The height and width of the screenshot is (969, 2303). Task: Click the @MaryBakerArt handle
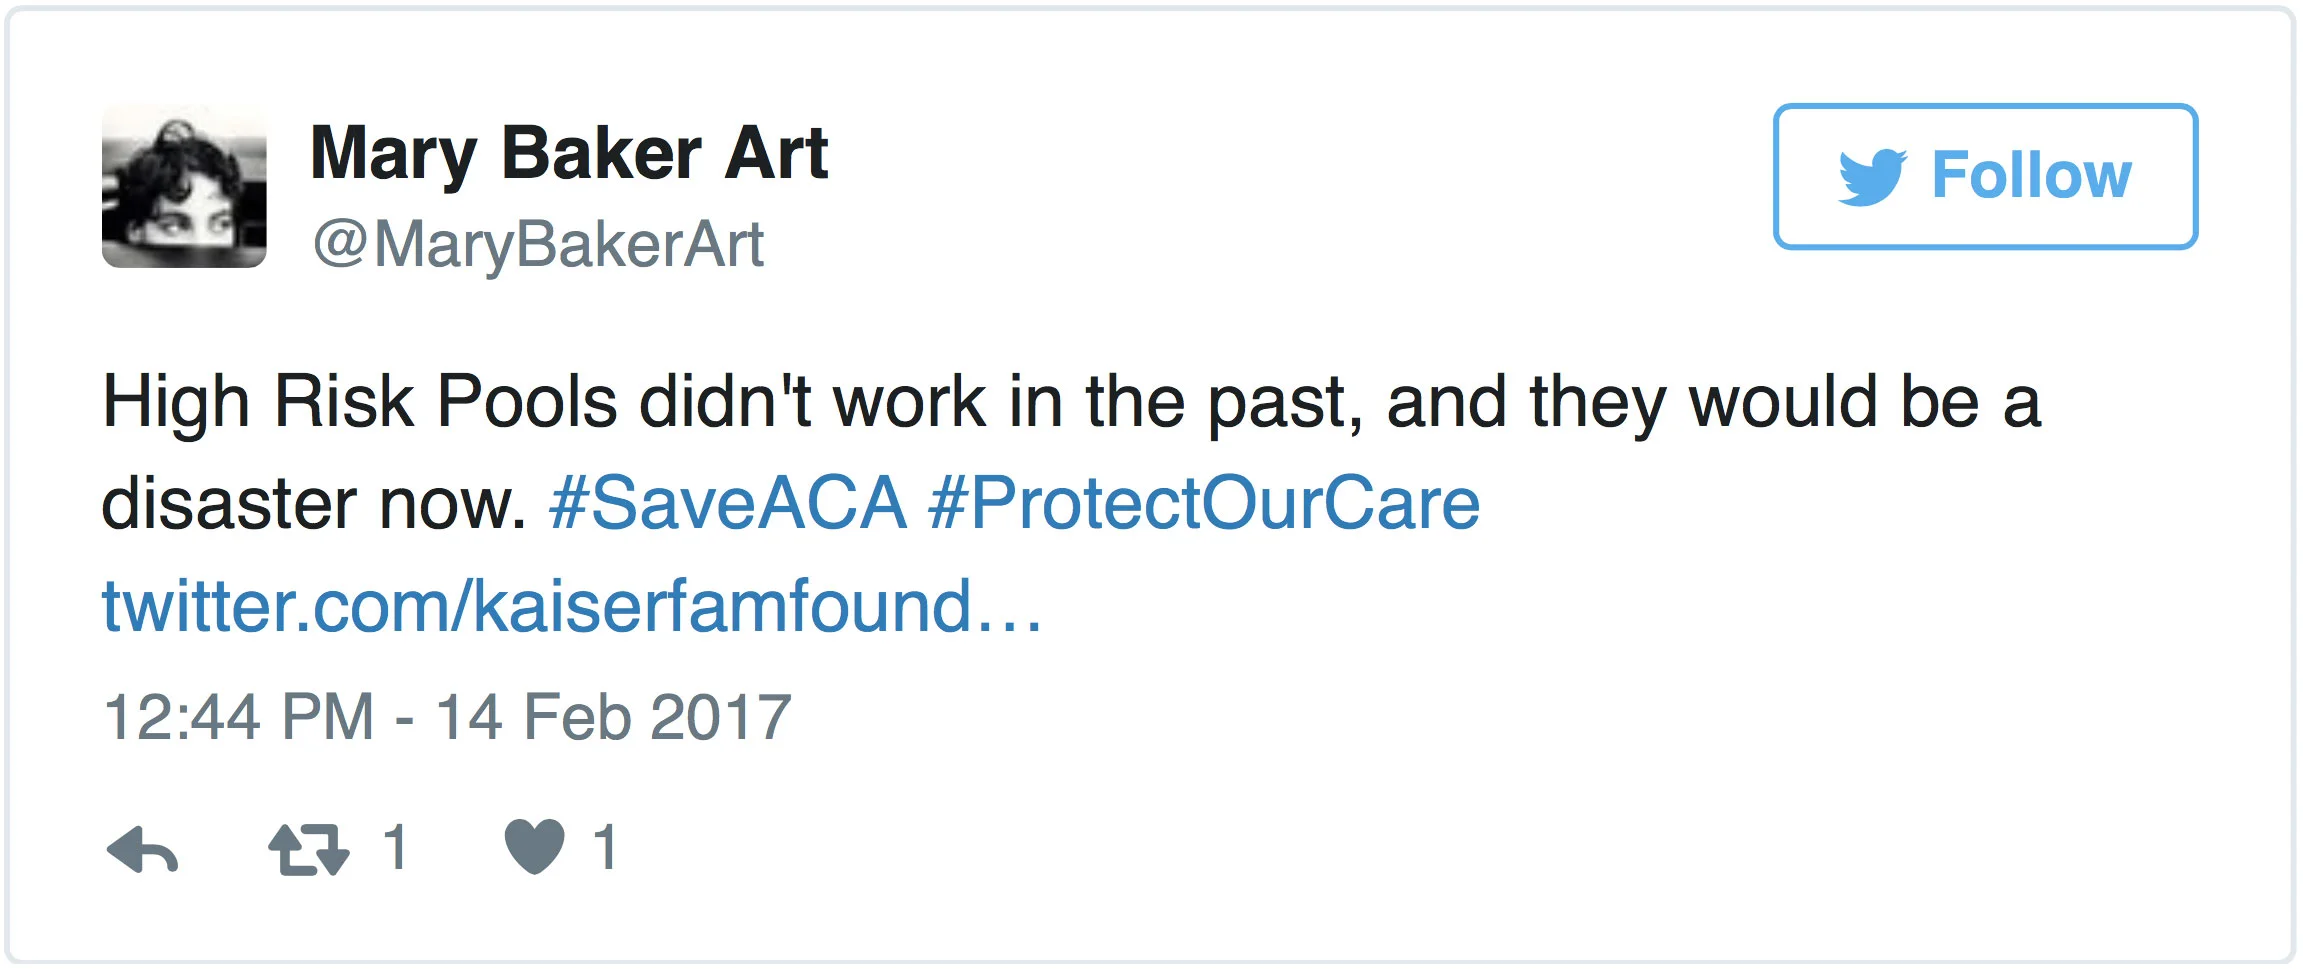(538, 245)
